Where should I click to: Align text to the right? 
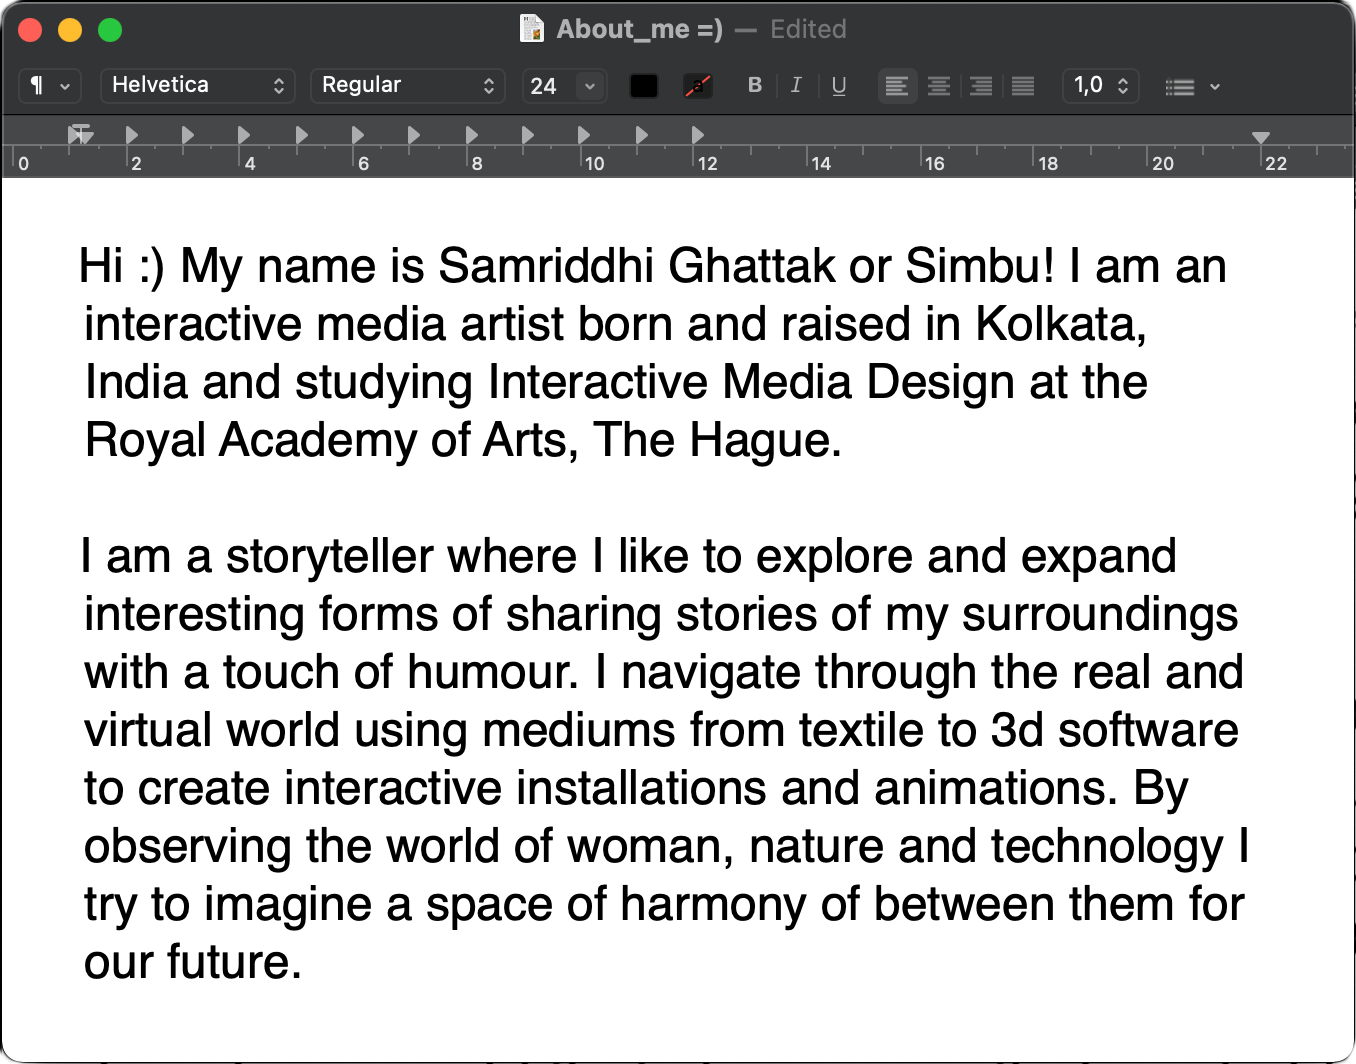981,86
